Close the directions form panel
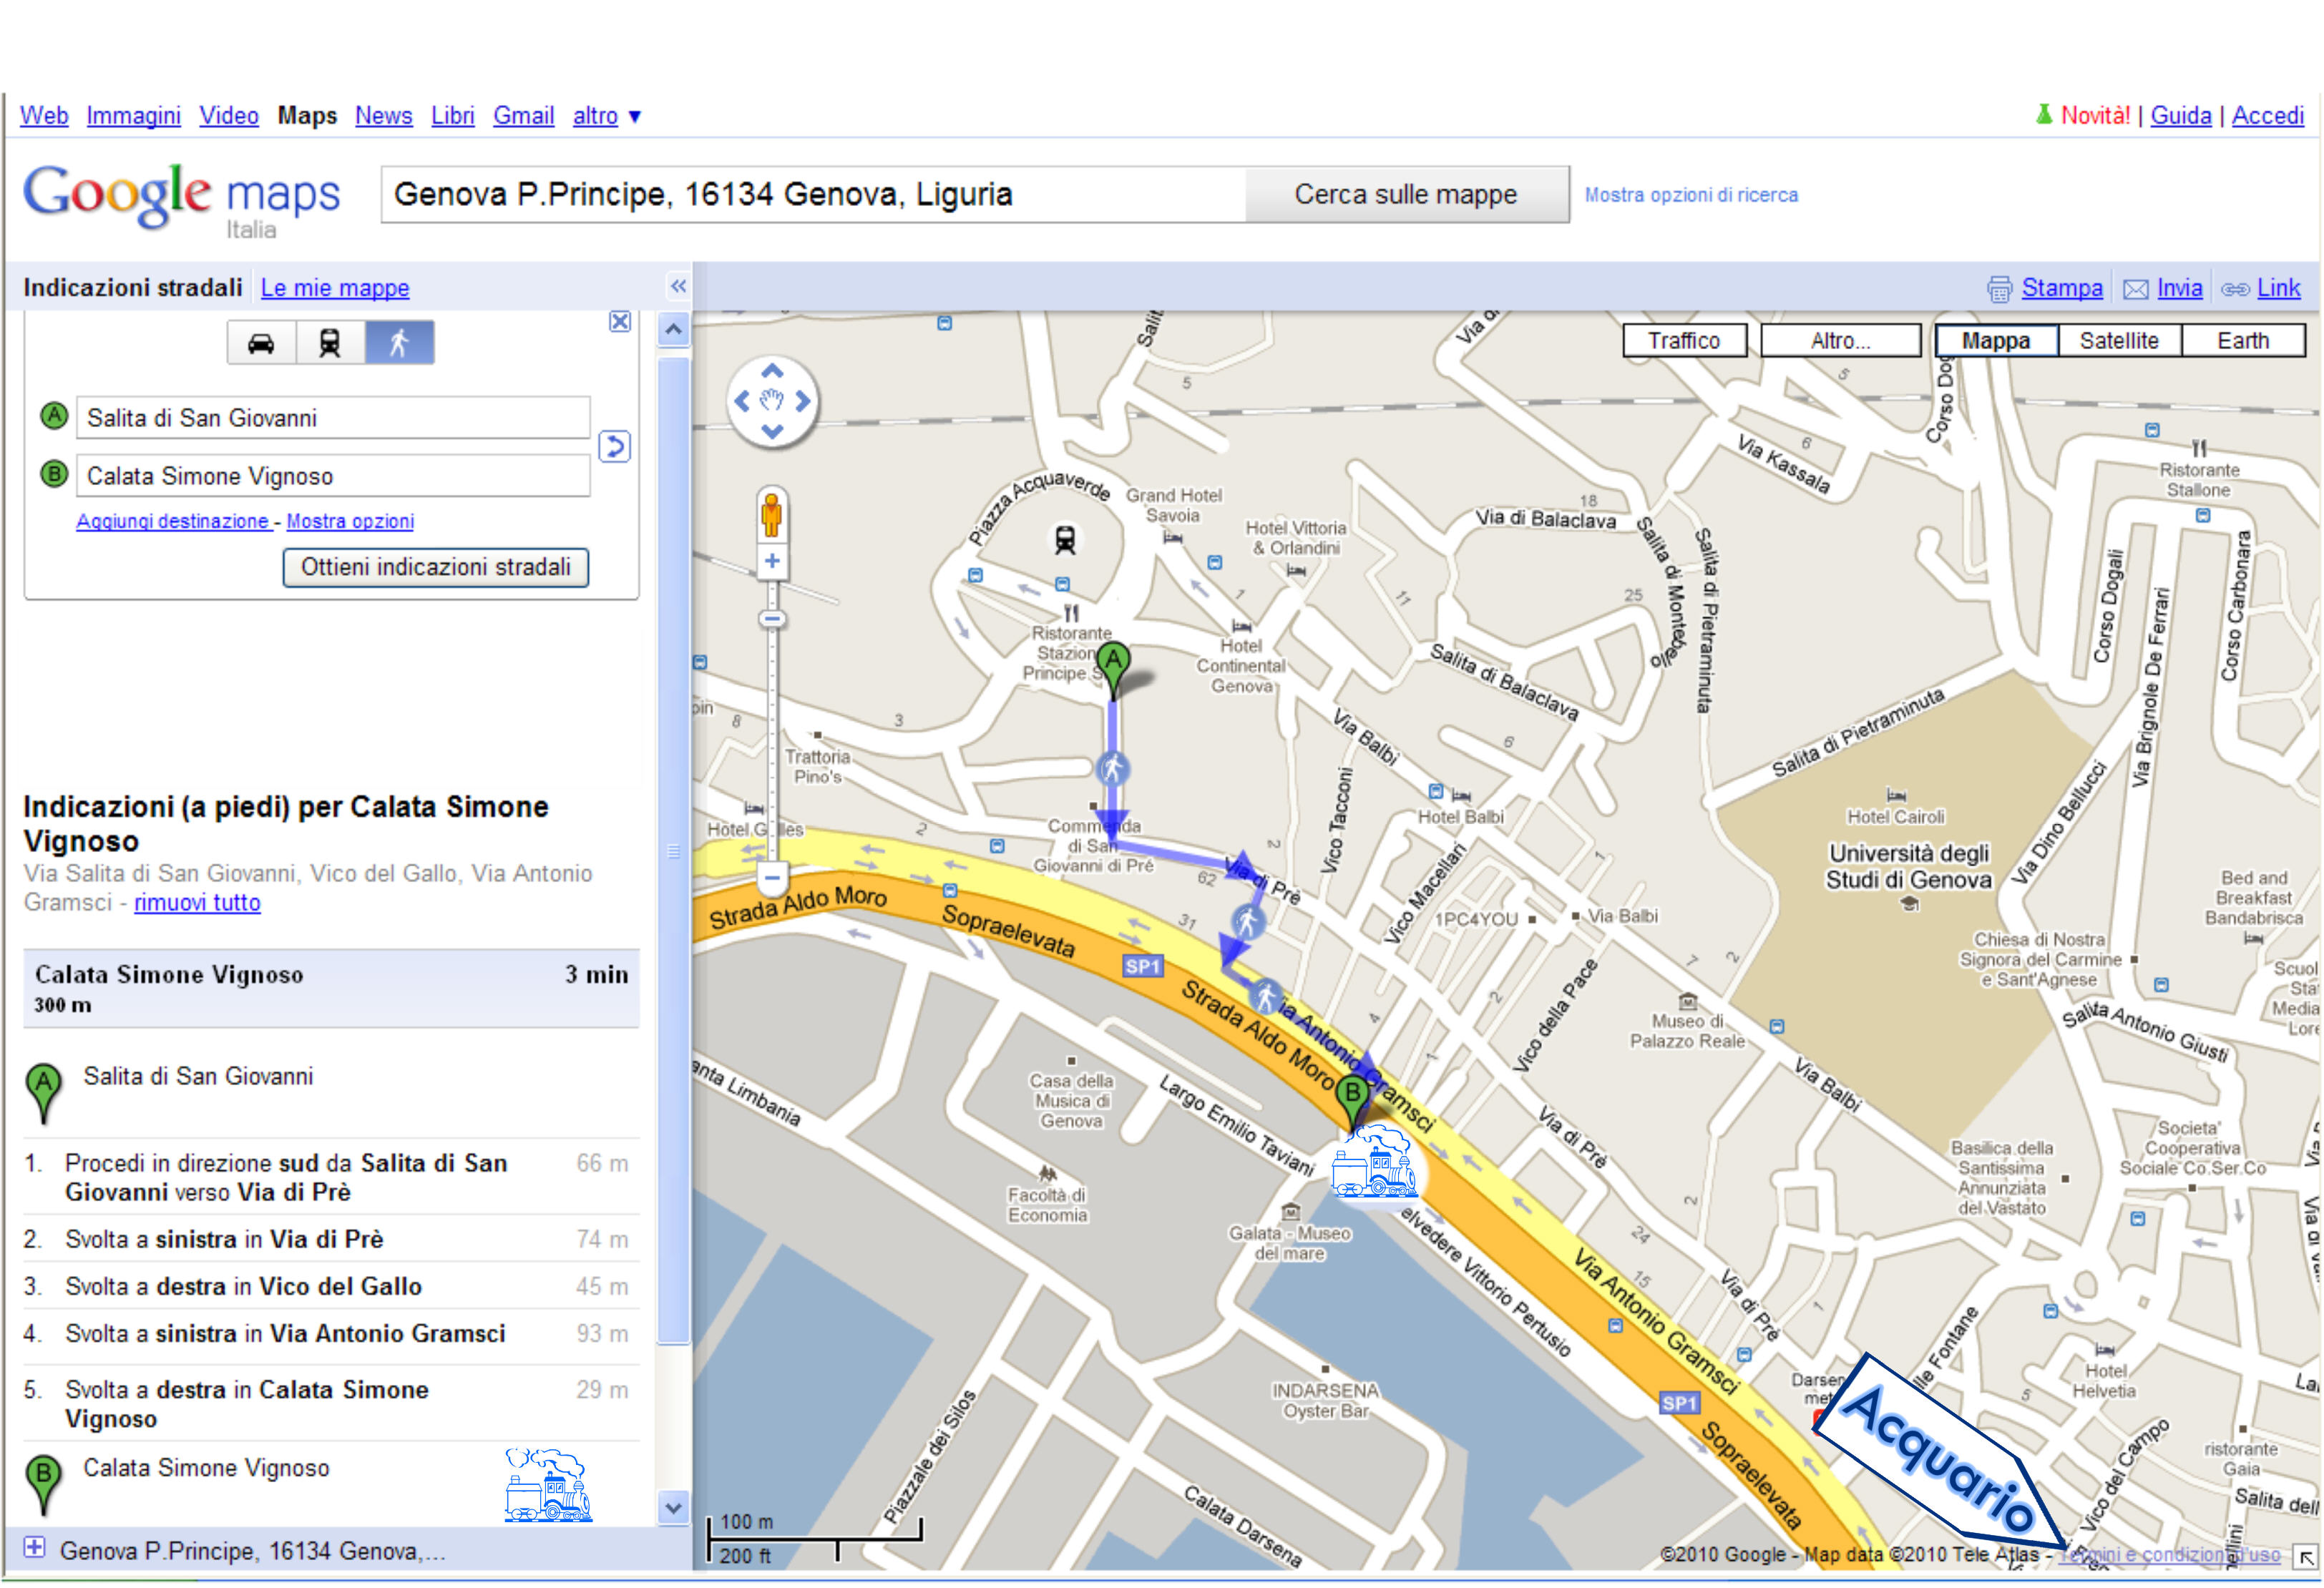The height and width of the screenshot is (1588, 2324). (620, 322)
